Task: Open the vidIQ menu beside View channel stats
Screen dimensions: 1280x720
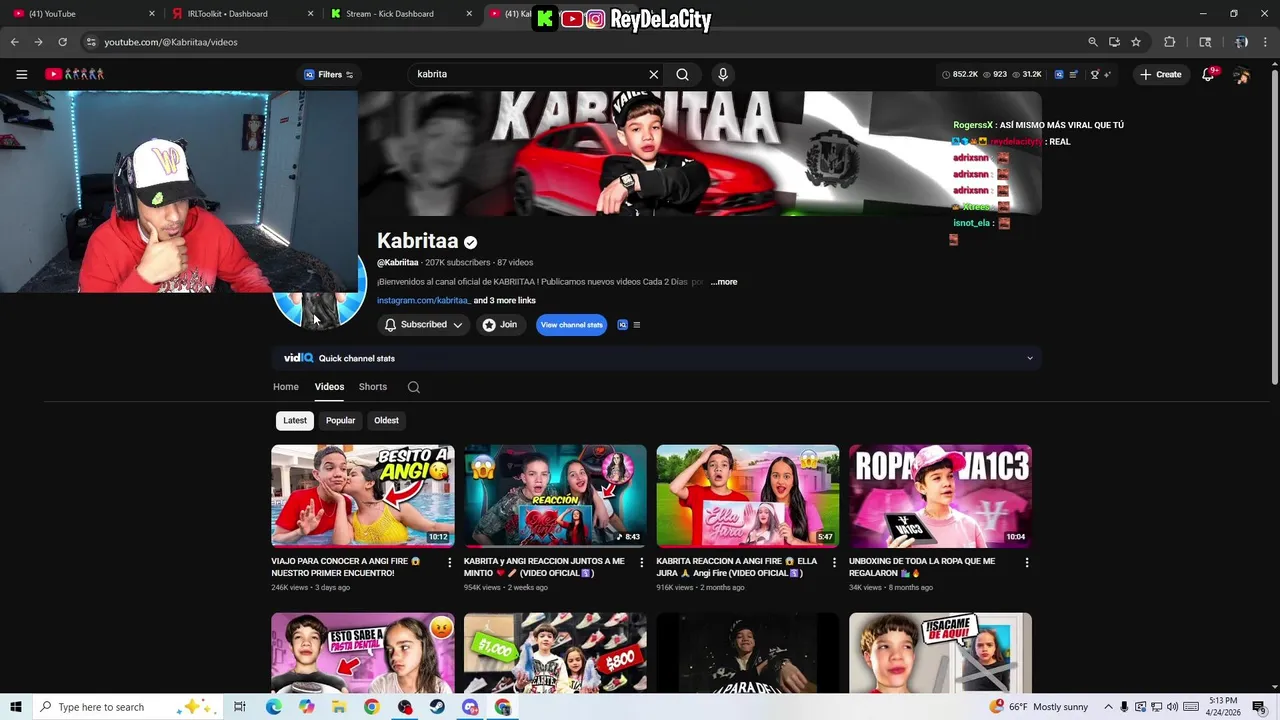Action: point(636,325)
